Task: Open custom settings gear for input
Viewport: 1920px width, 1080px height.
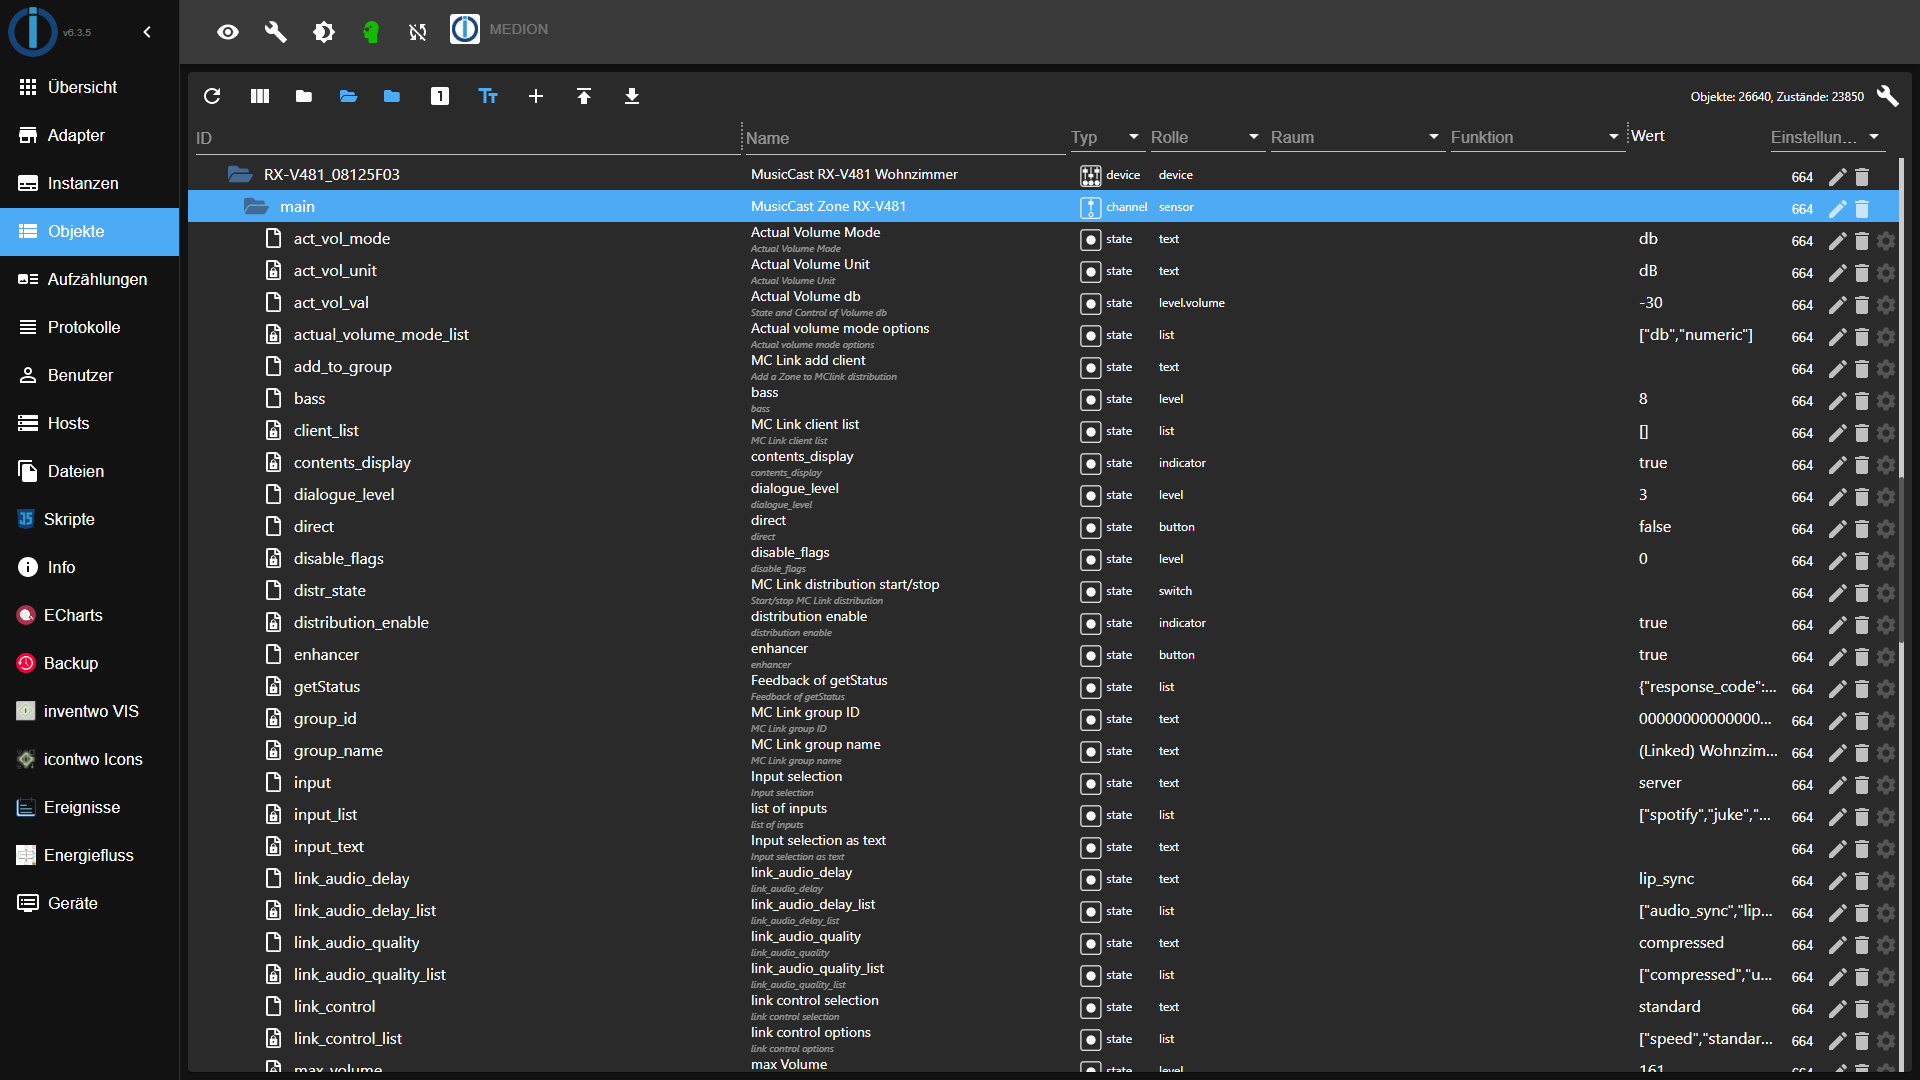Action: tap(1886, 785)
